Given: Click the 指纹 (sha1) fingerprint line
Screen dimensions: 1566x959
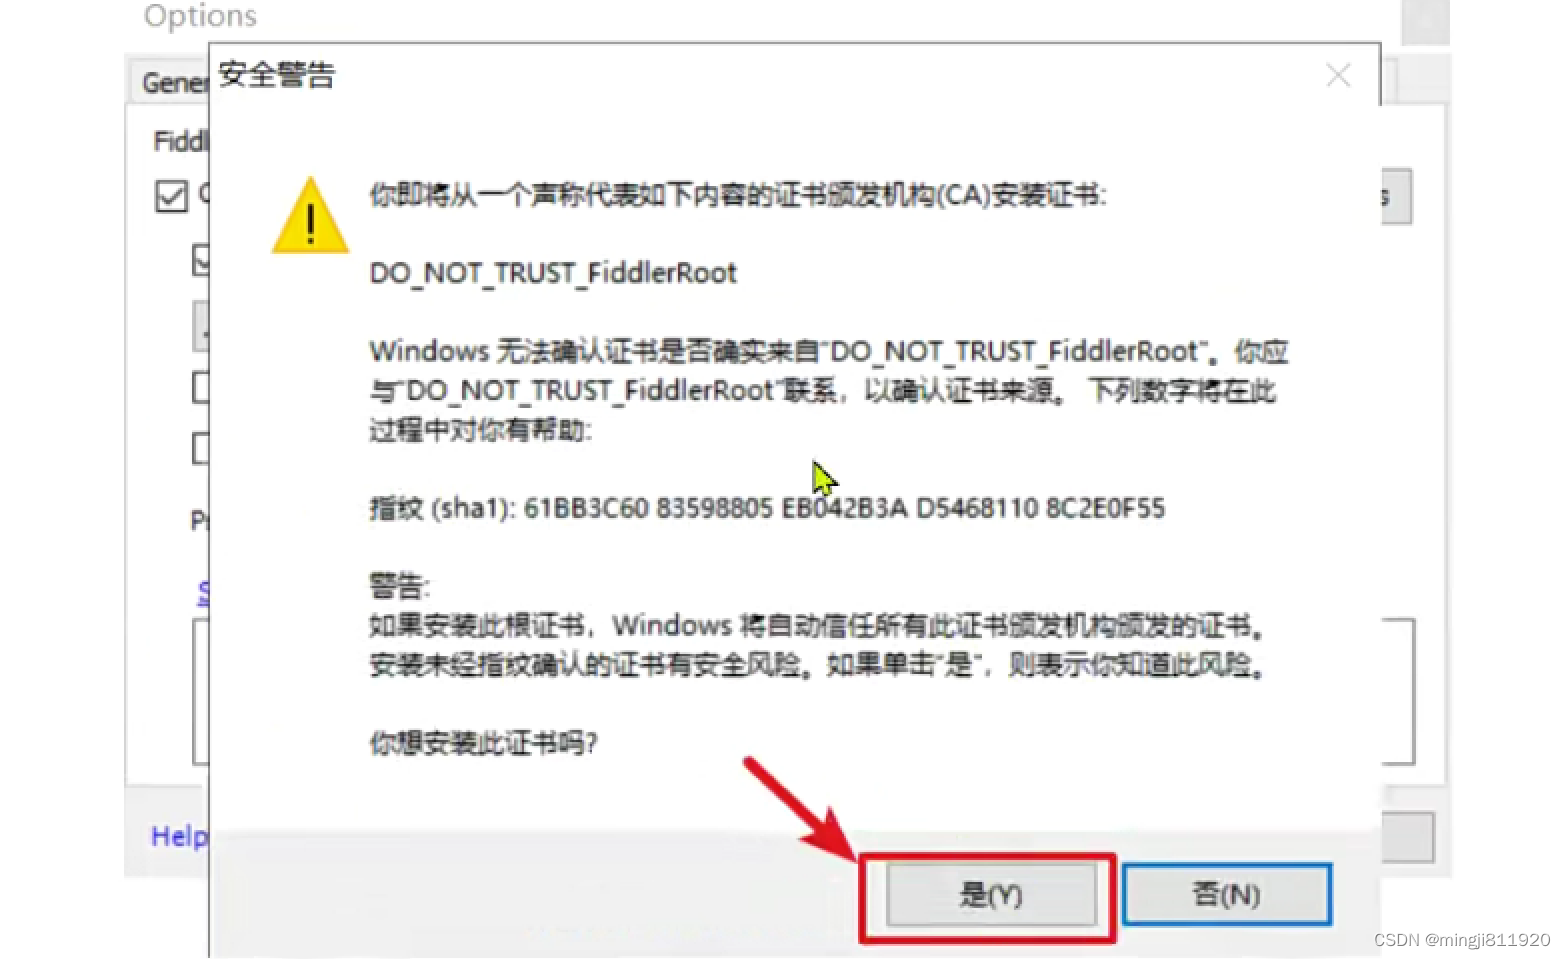Looking at the screenshot, I should coord(767,508).
